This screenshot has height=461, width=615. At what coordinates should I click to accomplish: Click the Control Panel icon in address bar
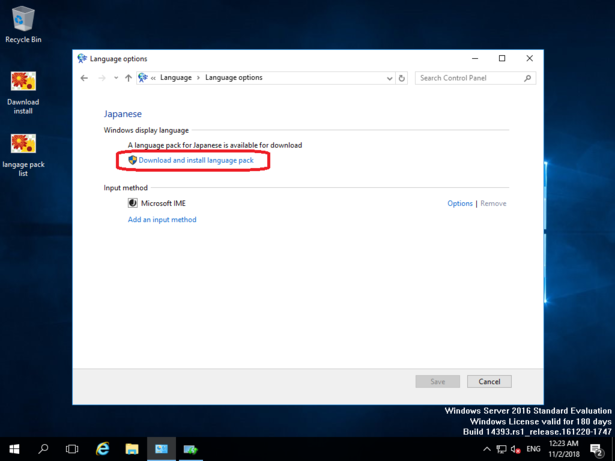point(143,78)
